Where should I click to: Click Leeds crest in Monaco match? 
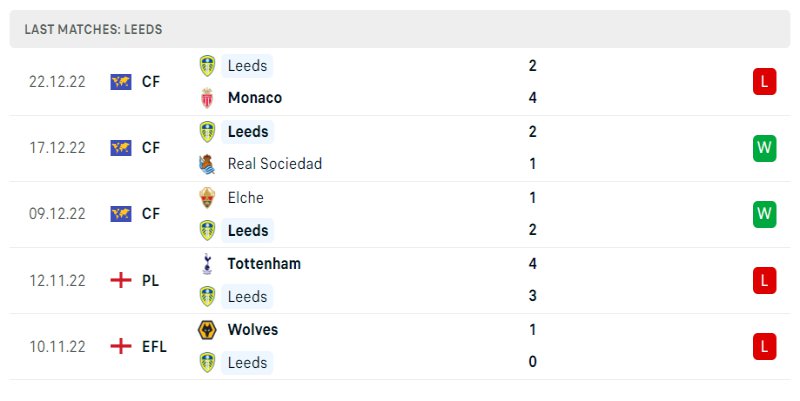coord(208,65)
